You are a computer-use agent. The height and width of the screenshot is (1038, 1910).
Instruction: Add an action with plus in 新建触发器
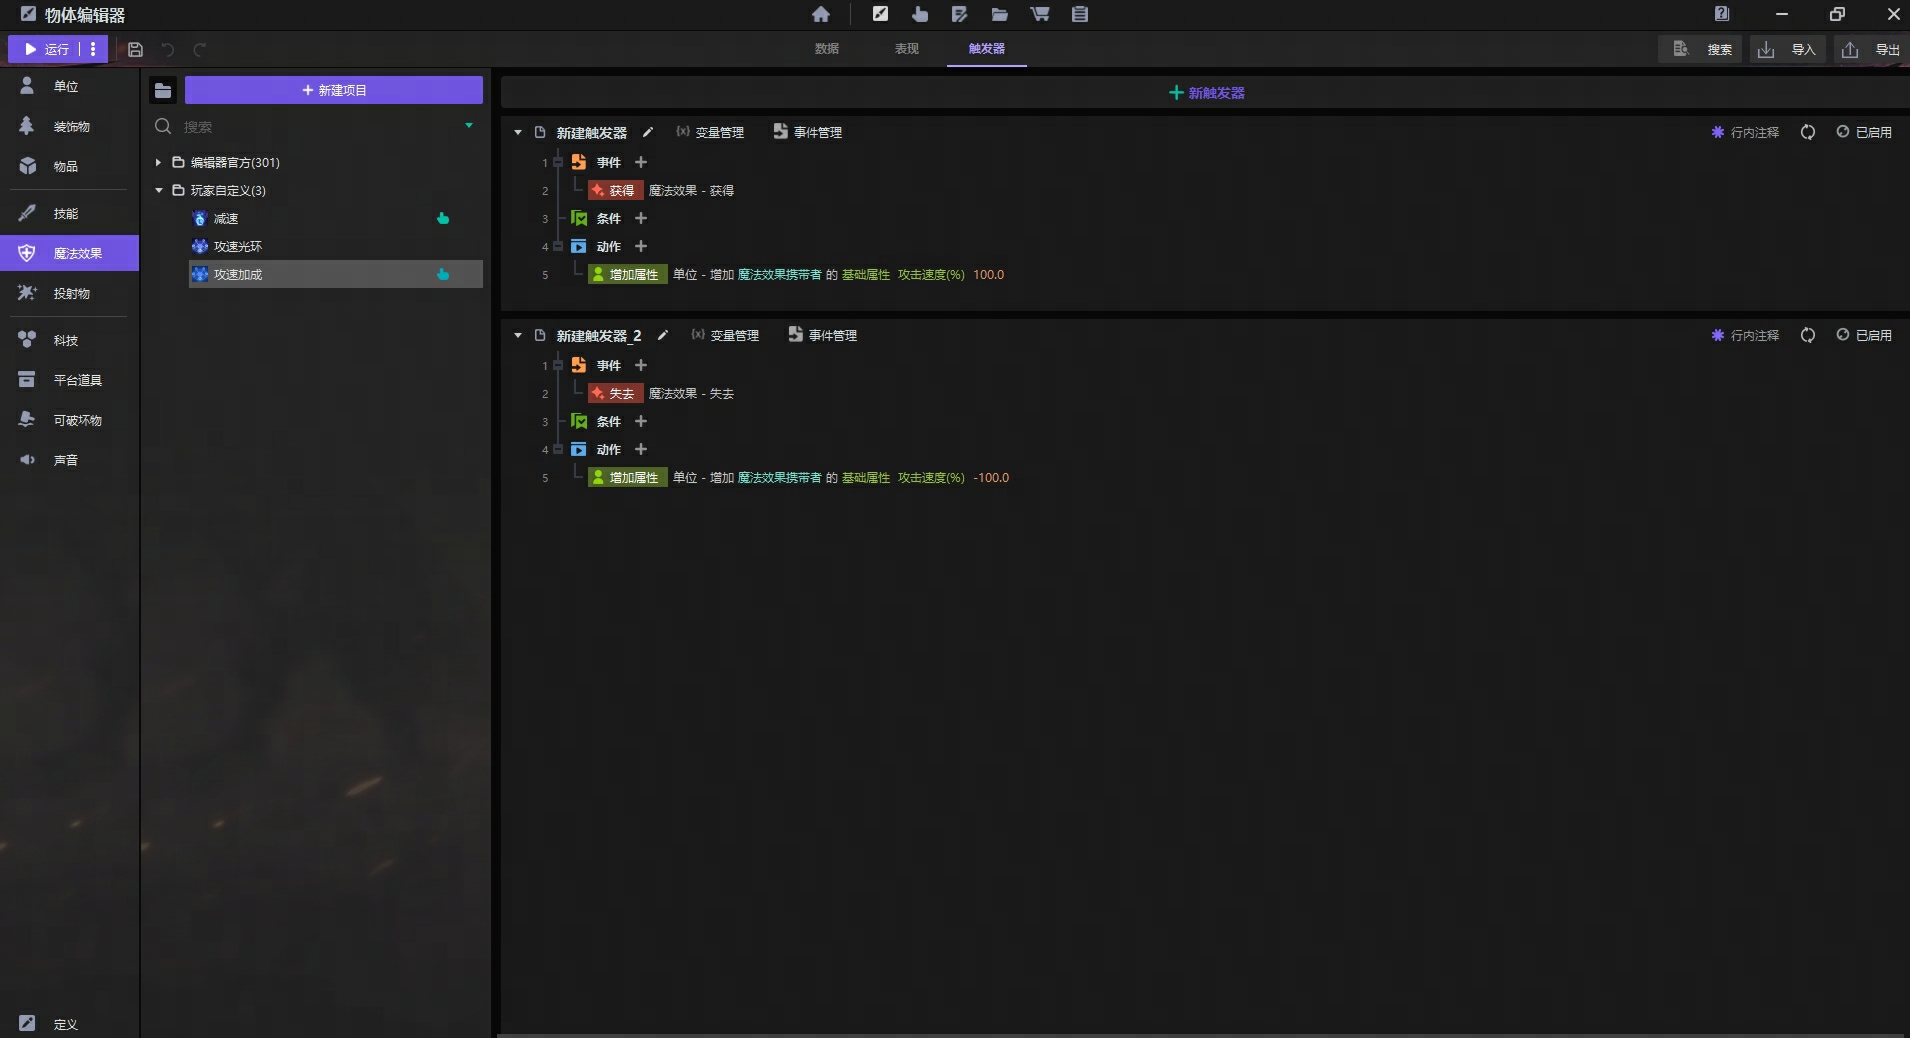[x=641, y=246]
